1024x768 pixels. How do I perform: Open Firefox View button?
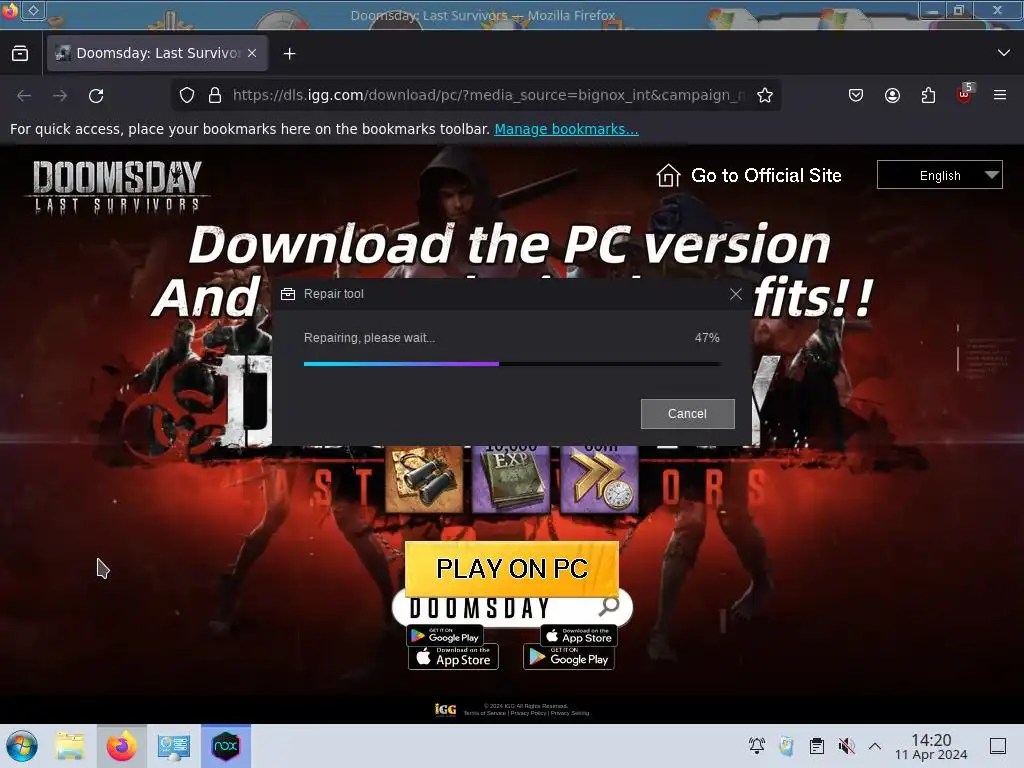pyautogui.click(x=20, y=54)
